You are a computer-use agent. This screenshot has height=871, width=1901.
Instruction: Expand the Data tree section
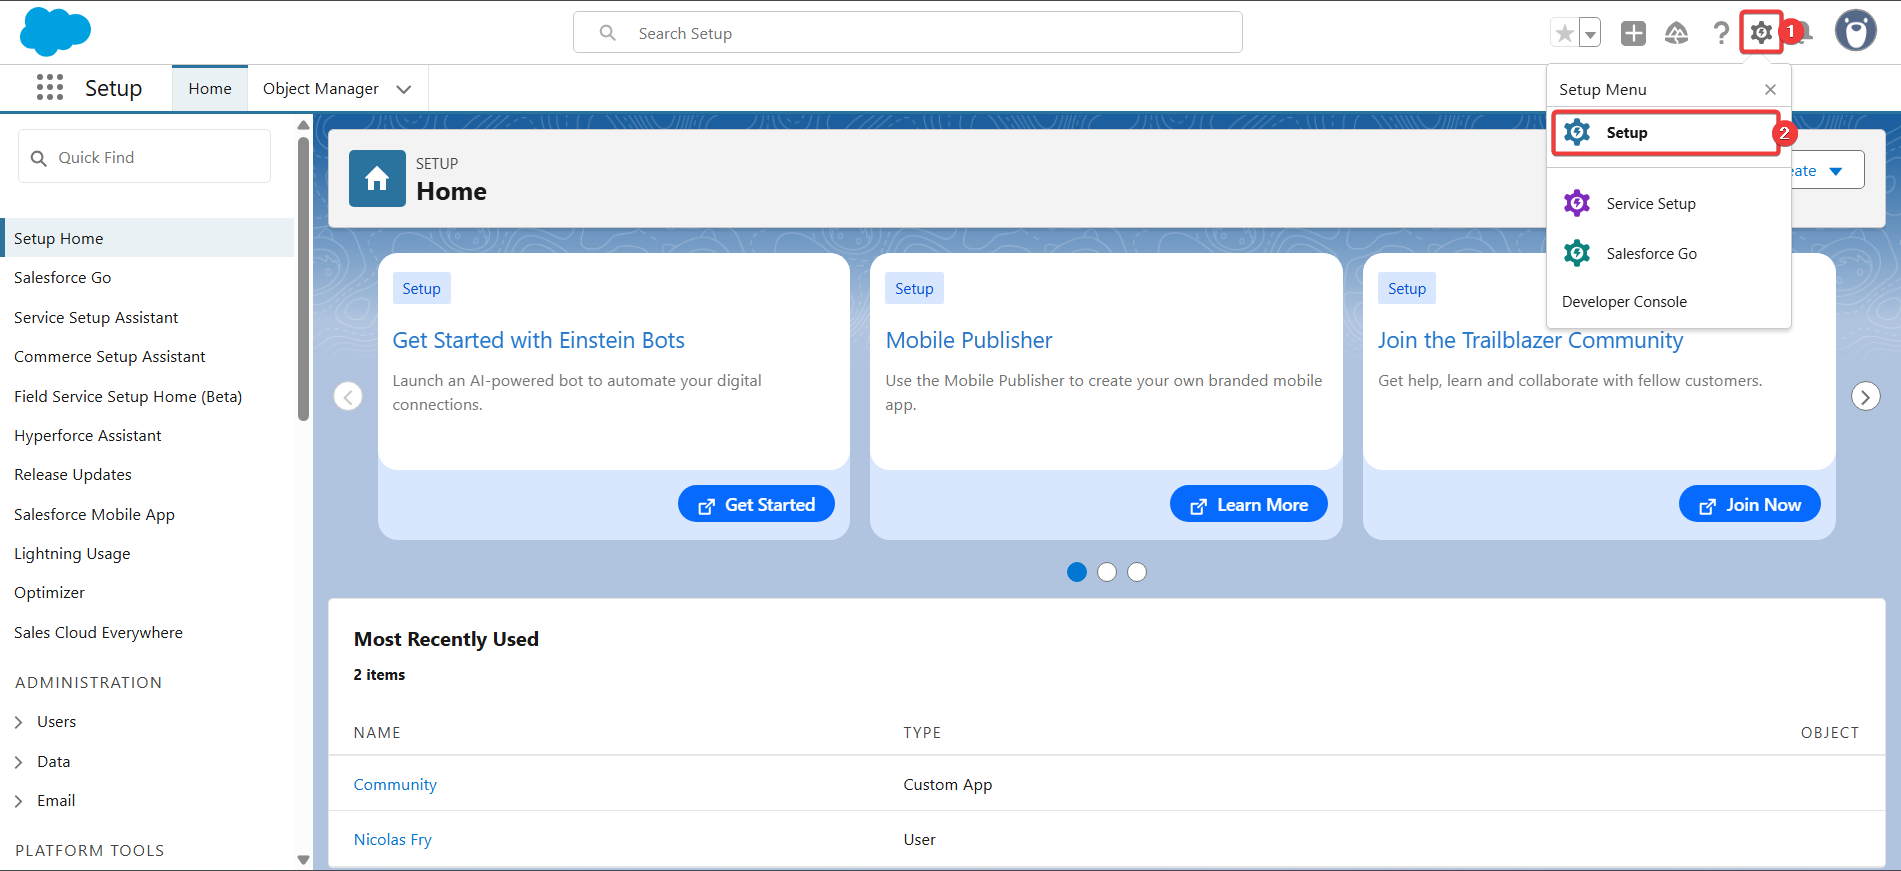pos(18,762)
